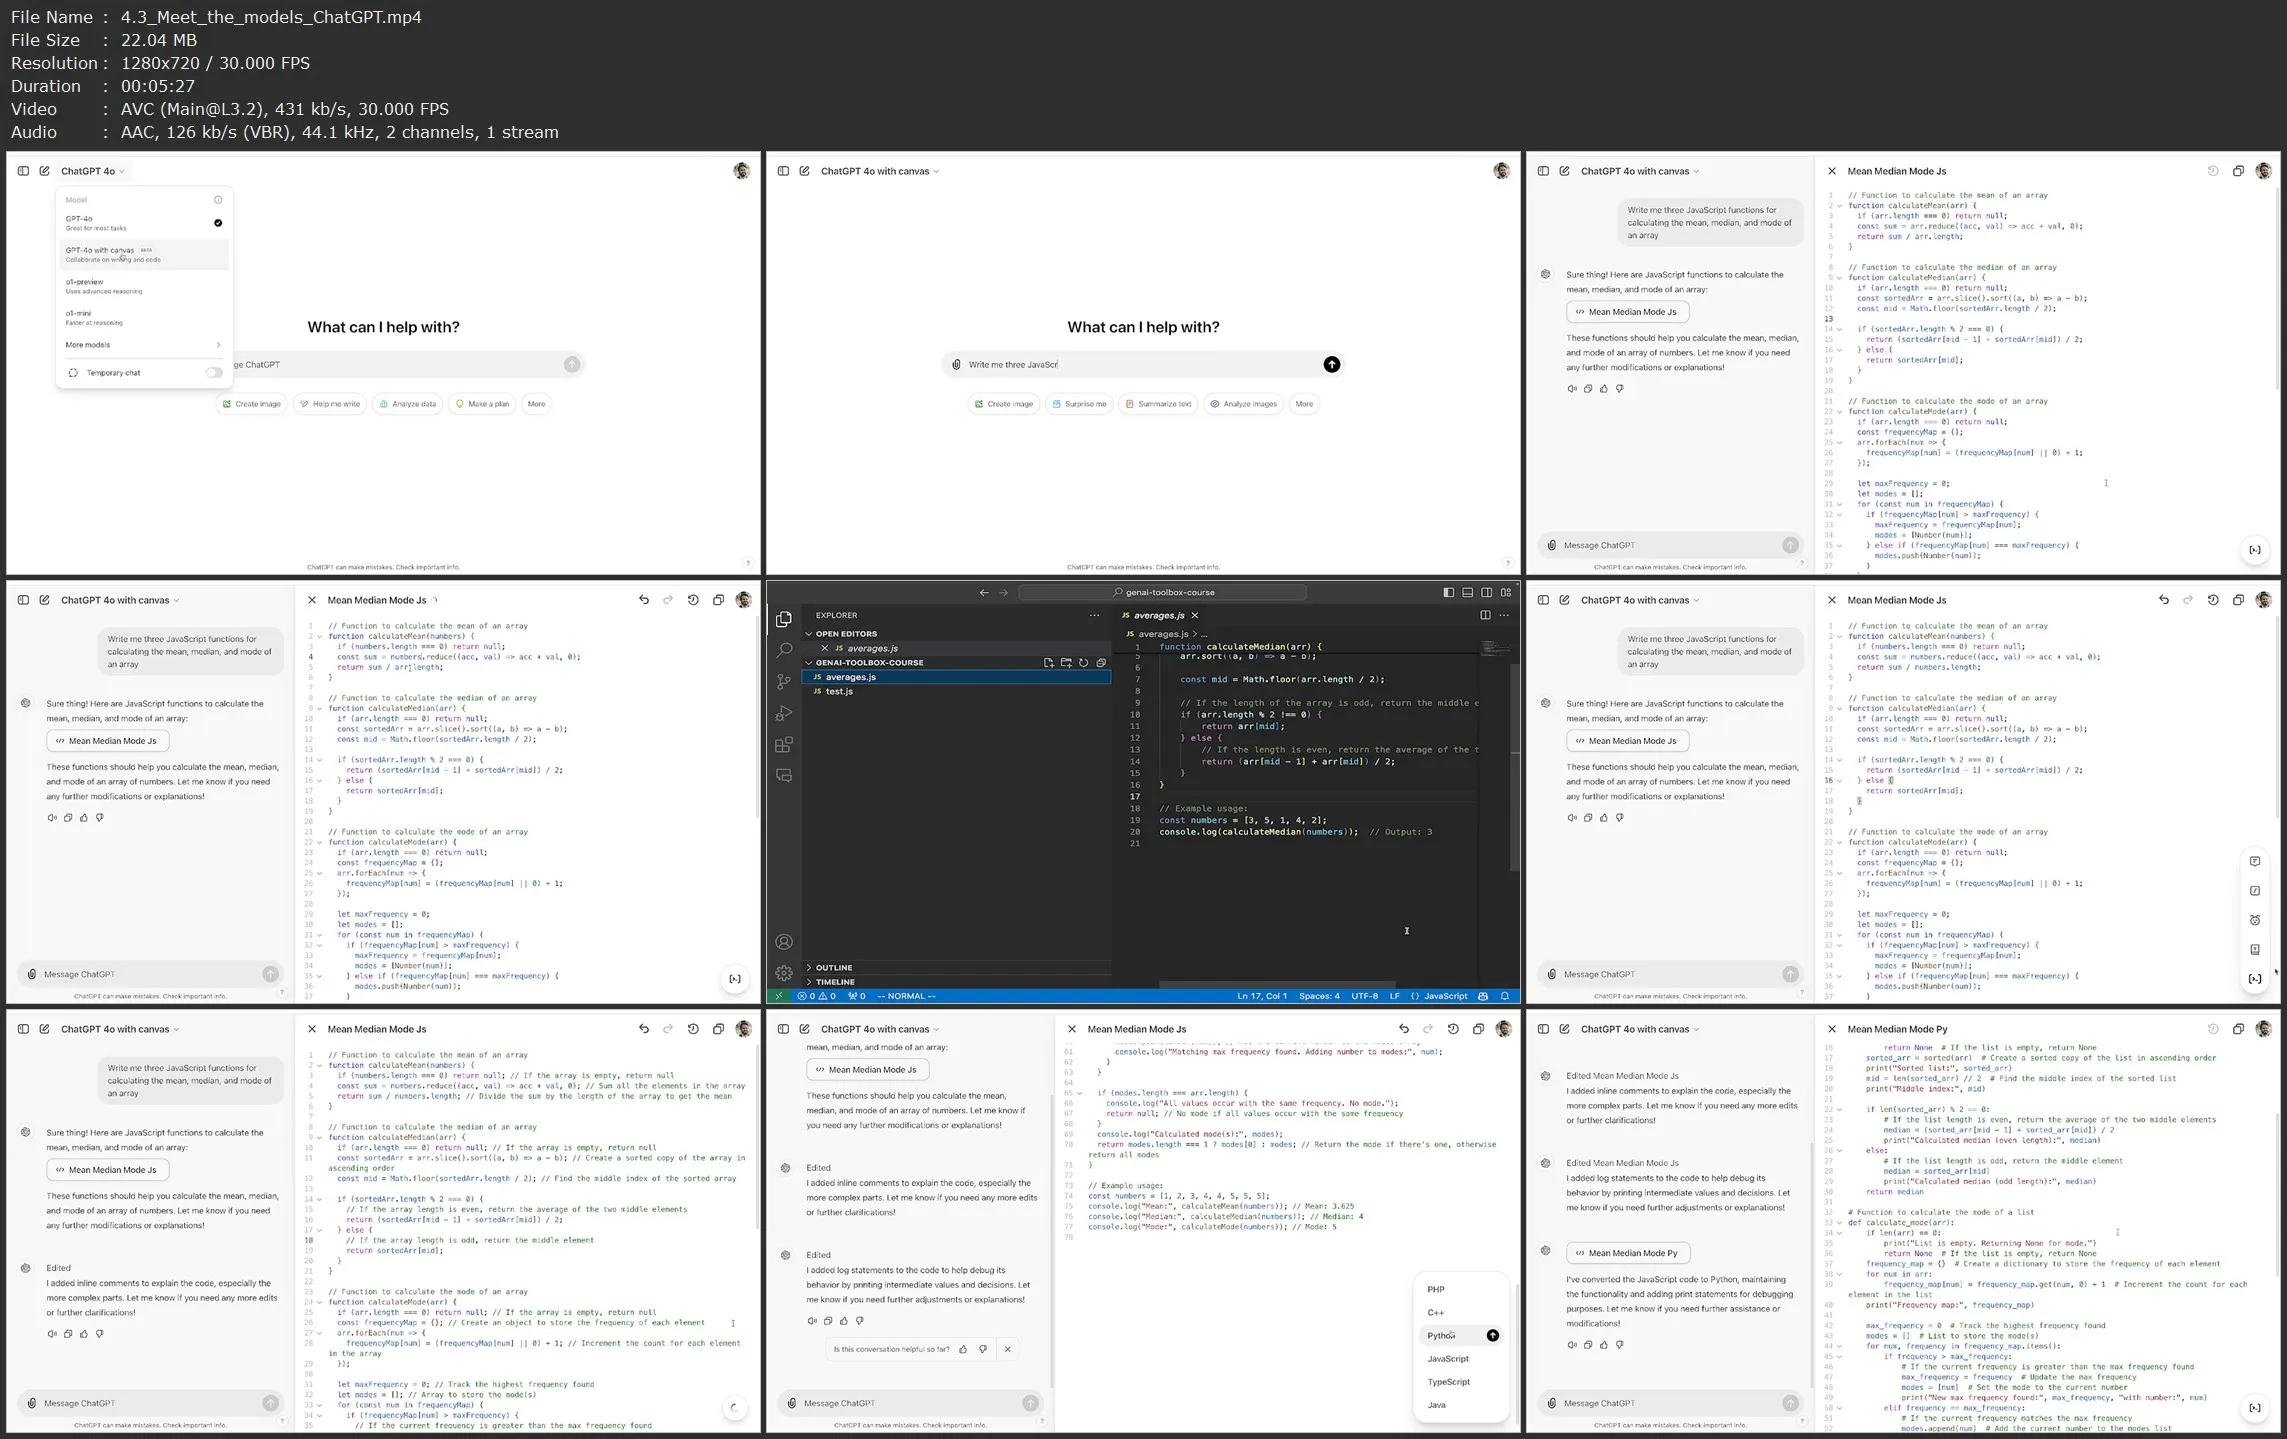The width and height of the screenshot is (2287, 1439).
Task: Open Run and Debug view in VS Code
Action: pos(784,714)
